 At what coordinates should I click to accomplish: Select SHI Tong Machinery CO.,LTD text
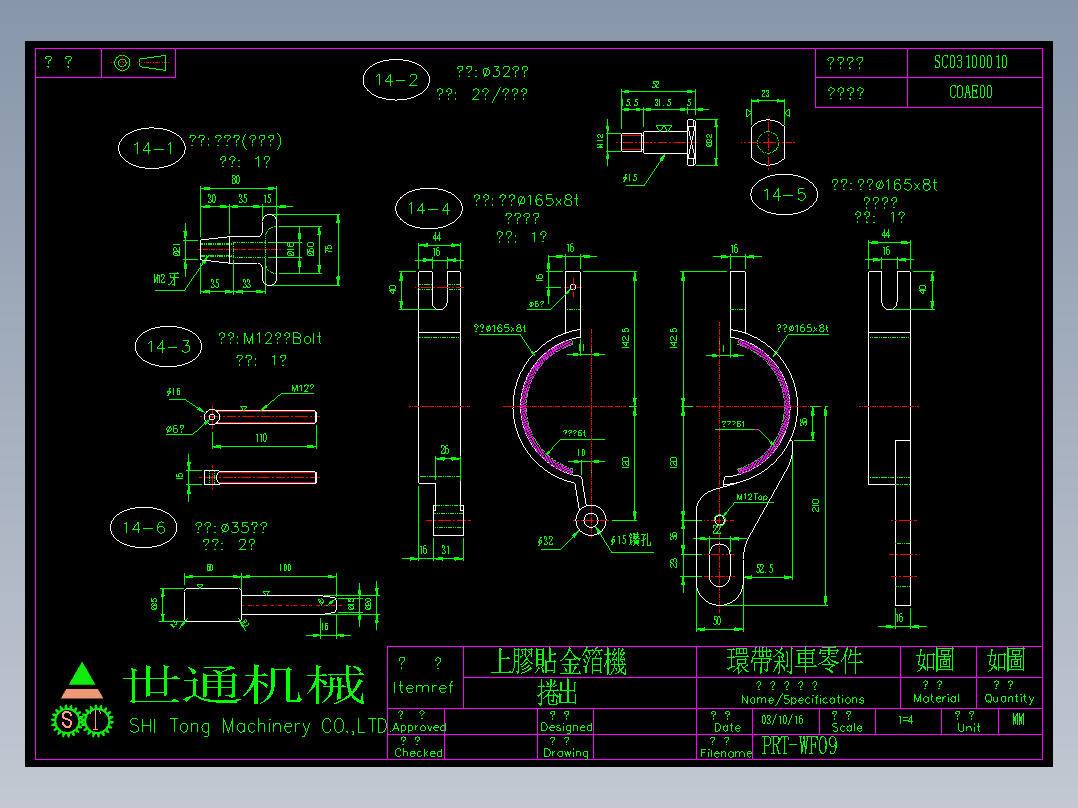pyautogui.click(x=258, y=726)
